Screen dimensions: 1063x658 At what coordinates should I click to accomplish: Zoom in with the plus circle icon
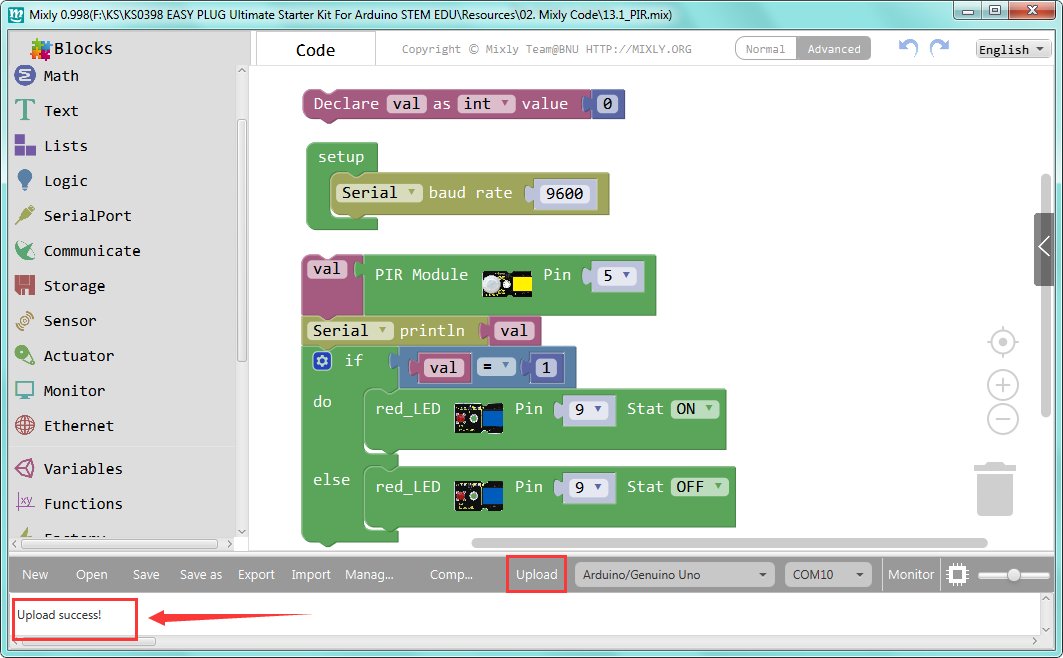pyautogui.click(x=1003, y=386)
